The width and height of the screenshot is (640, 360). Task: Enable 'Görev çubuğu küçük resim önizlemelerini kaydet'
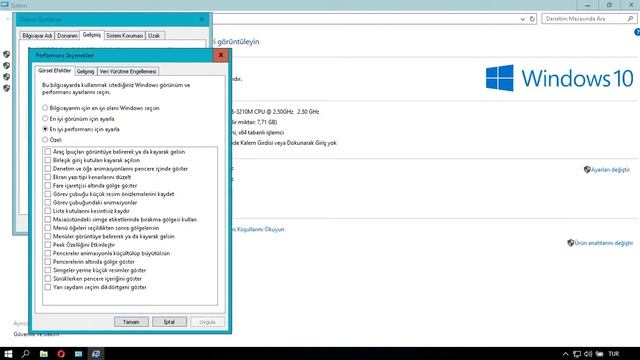pos(48,194)
